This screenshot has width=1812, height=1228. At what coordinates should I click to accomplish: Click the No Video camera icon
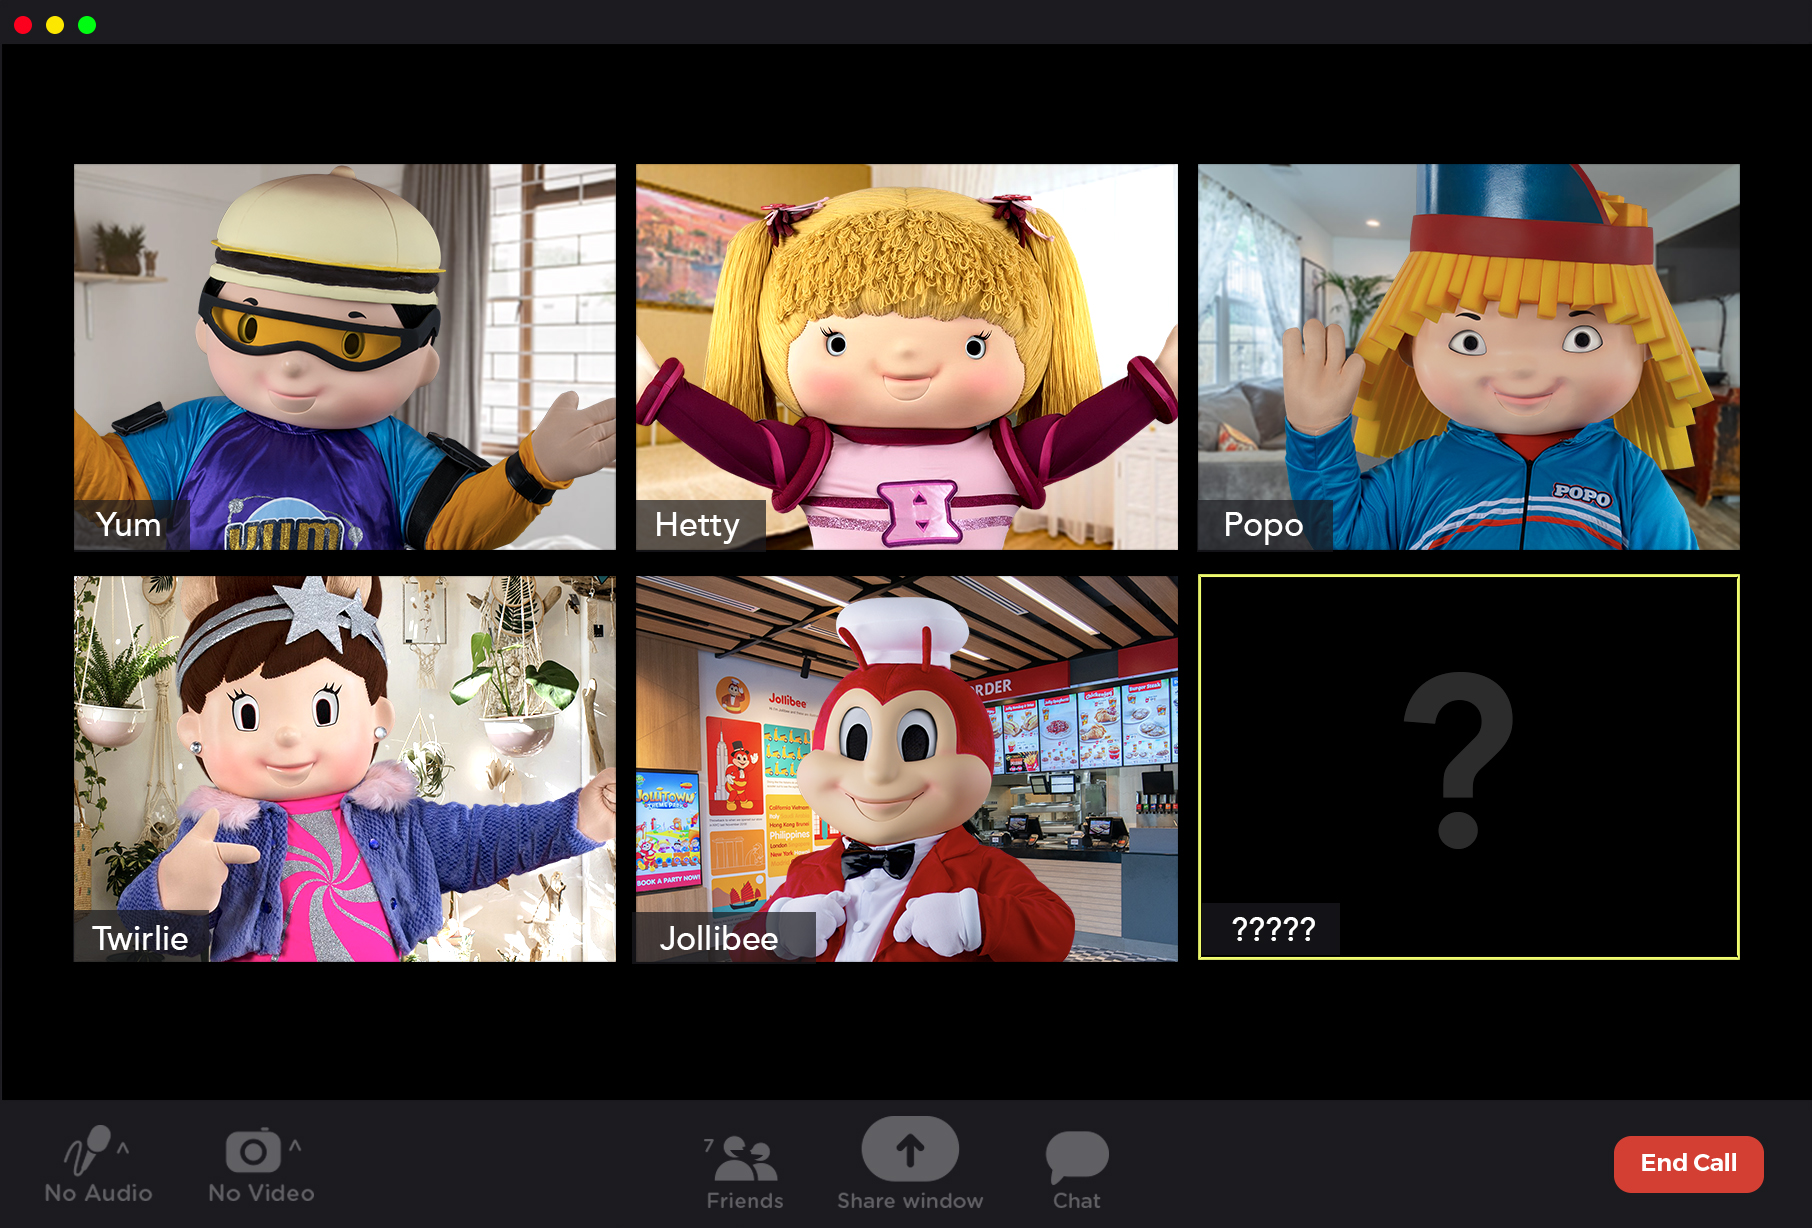(253, 1151)
